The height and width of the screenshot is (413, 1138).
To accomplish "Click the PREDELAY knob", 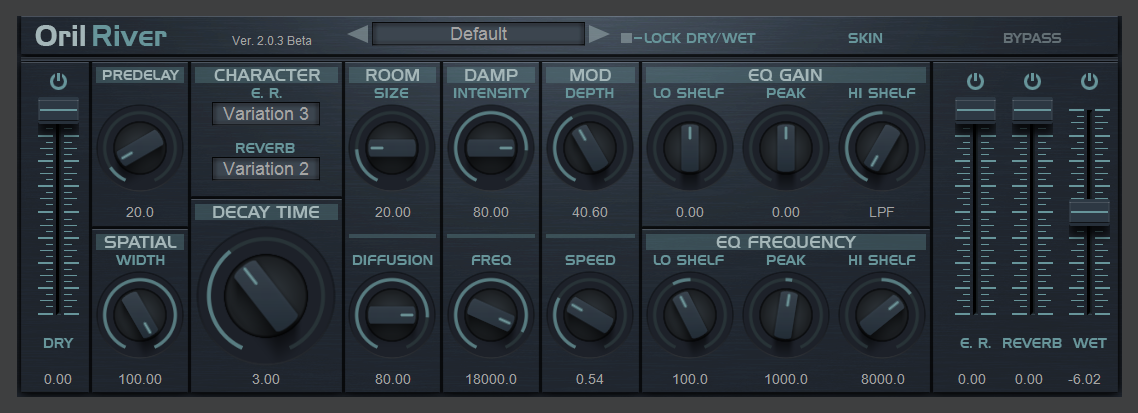I will (x=140, y=148).
